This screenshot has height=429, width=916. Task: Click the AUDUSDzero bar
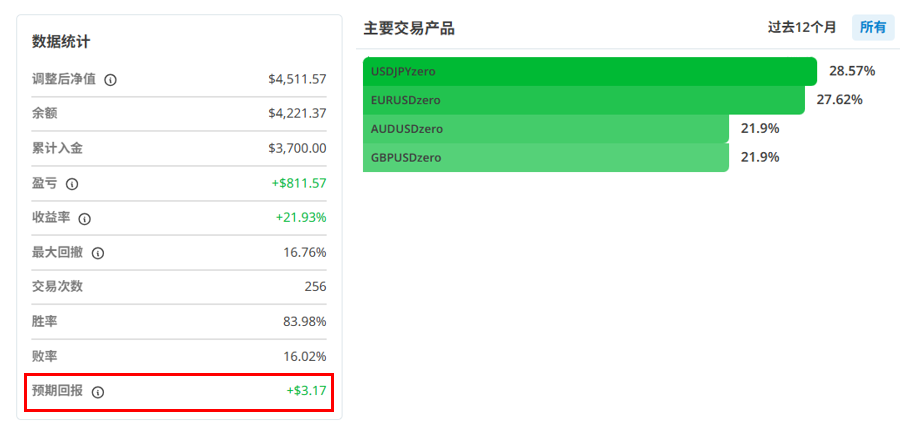click(x=545, y=129)
